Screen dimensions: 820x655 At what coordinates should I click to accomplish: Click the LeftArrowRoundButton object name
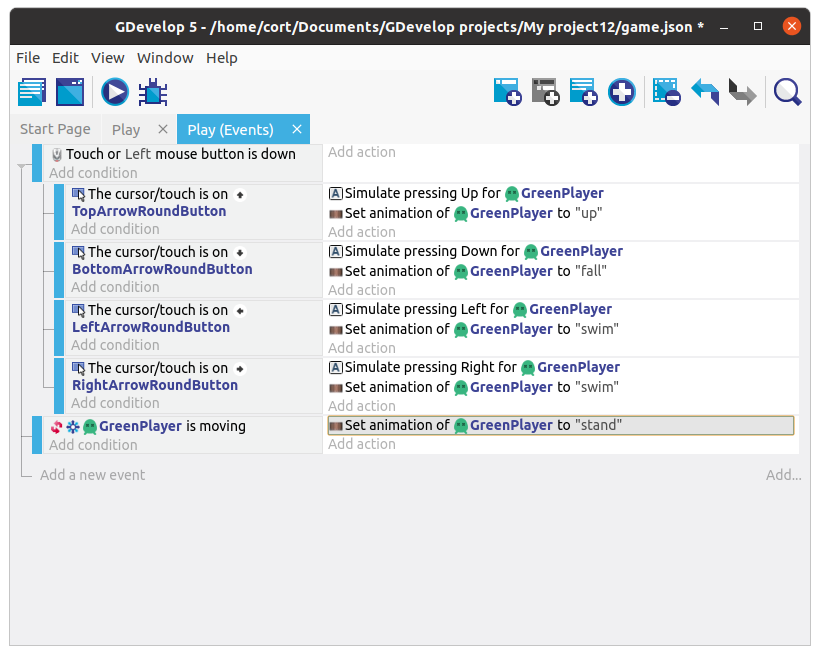click(x=151, y=328)
